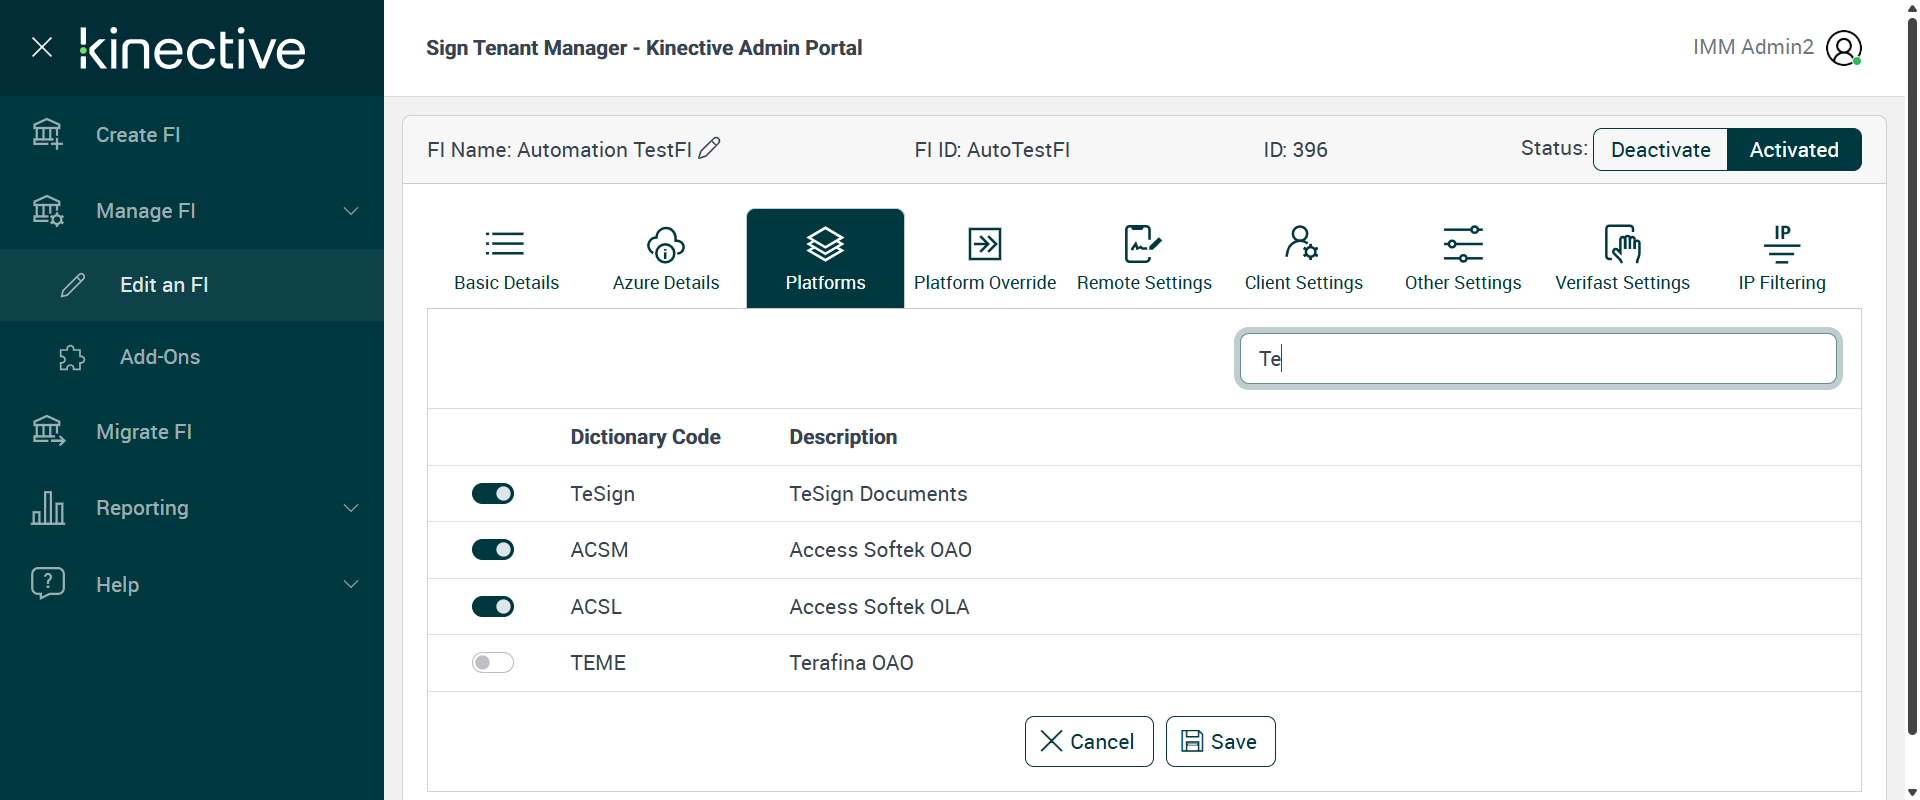Enable the TEME Terafina OAO toggle
The image size is (1920, 800).
click(x=493, y=663)
